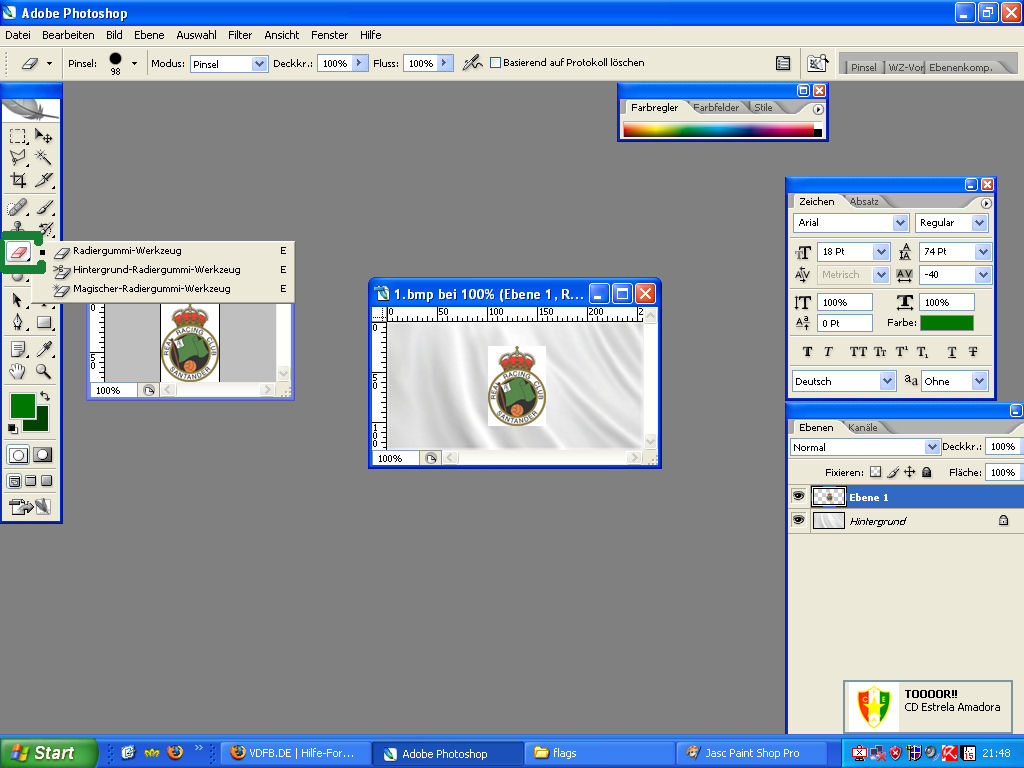Click the Windows Start button

coord(49,753)
